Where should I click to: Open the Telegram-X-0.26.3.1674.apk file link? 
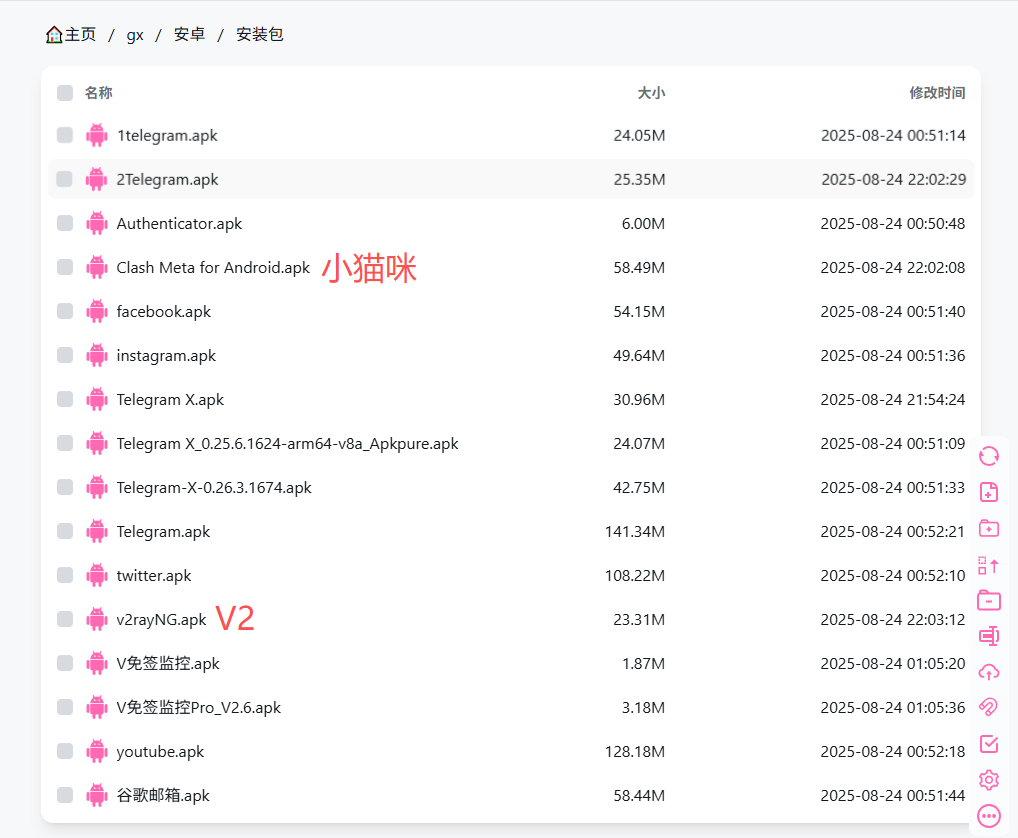(x=214, y=488)
